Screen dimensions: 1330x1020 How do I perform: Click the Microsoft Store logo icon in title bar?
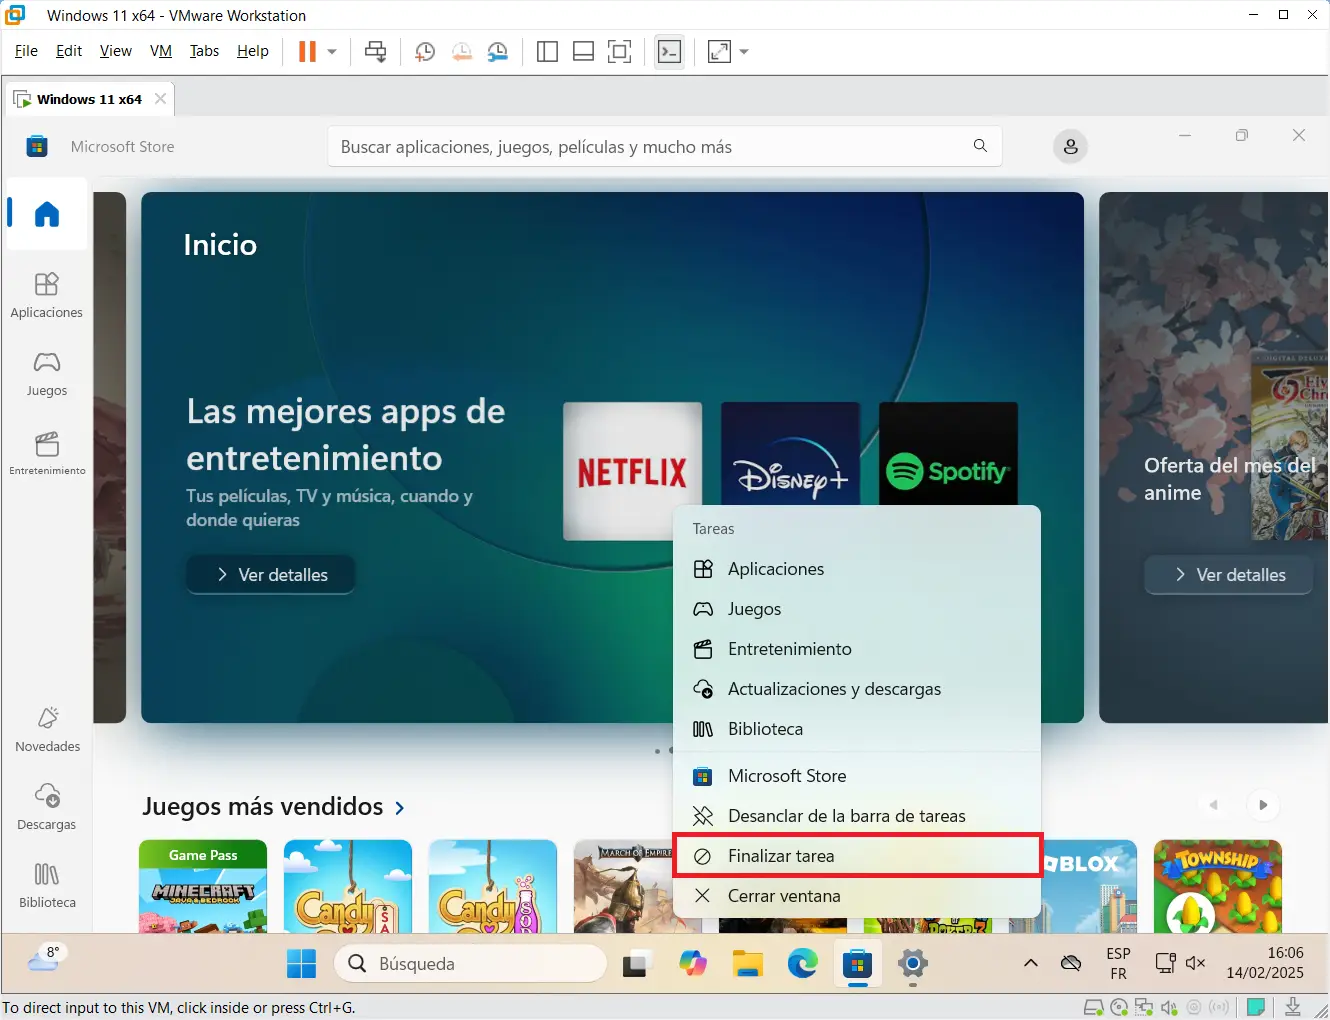[37, 146]
